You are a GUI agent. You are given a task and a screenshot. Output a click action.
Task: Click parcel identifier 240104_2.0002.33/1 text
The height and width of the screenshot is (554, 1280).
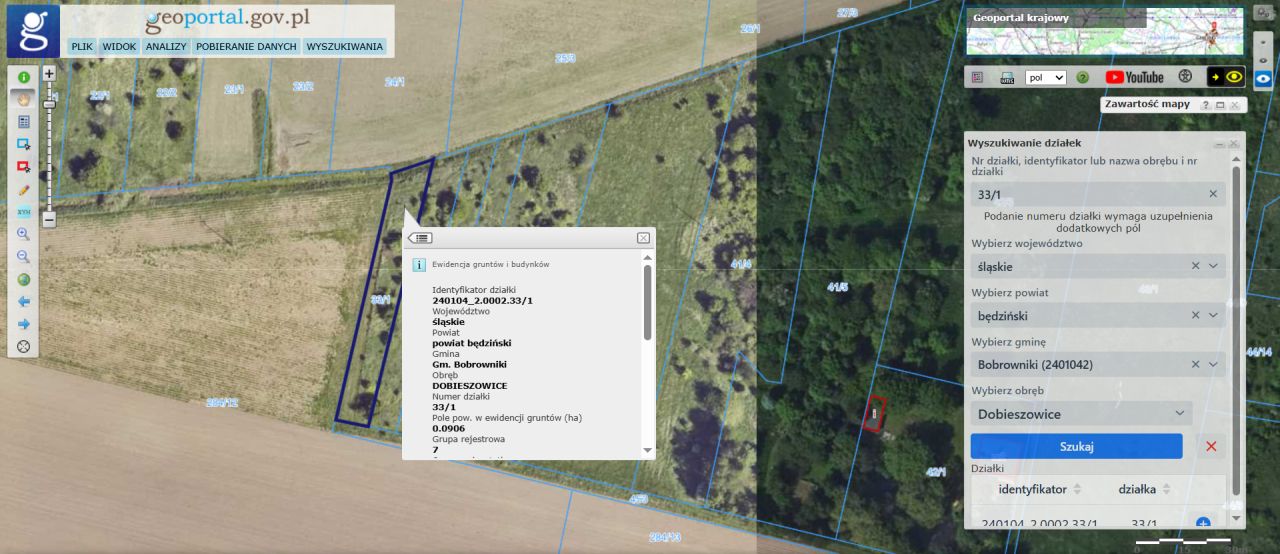(x=482, y=300)
